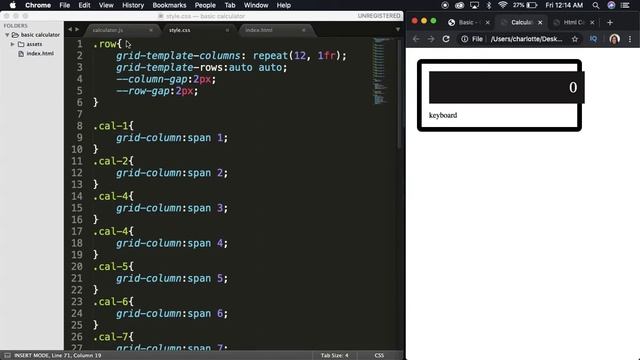Go back in Chrome
Image resolution: width=640 pixels, height=360 pixels.
(x=416, y=39)
